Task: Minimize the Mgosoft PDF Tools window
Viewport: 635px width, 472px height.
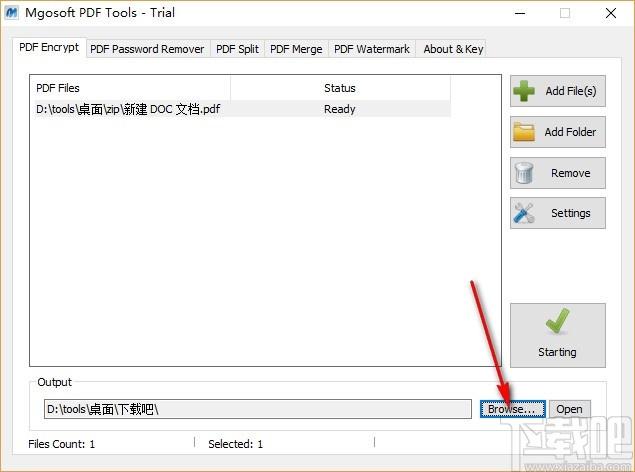Action: tap(520, 13)
